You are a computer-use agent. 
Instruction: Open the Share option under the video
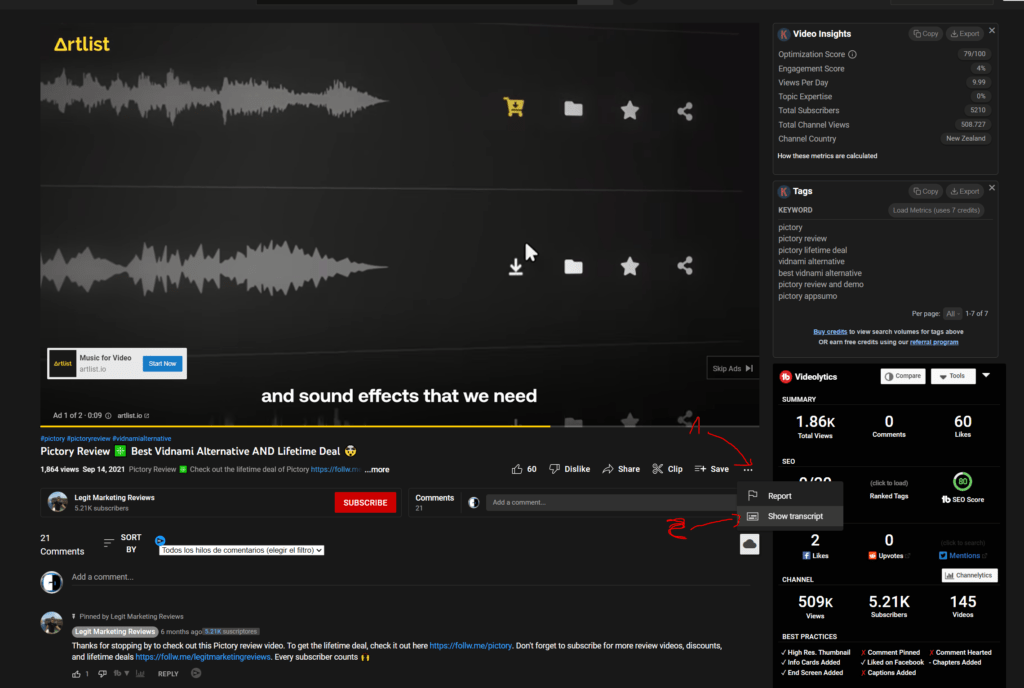click(621, 469)
